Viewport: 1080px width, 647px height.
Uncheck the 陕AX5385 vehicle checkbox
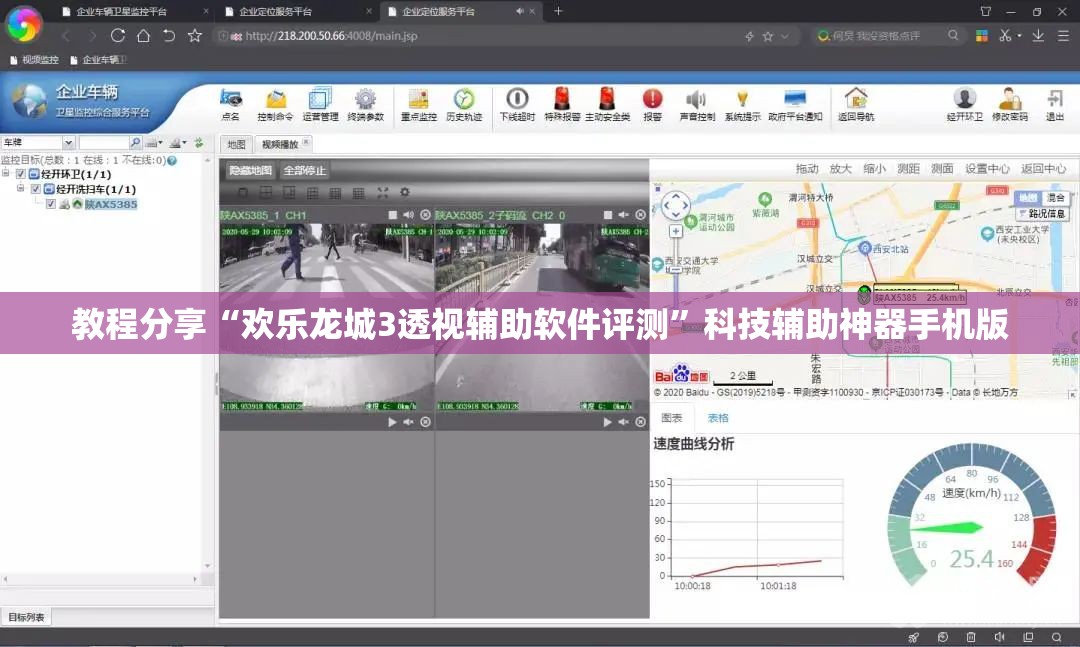pyautogui.click(x=51, y=204)
